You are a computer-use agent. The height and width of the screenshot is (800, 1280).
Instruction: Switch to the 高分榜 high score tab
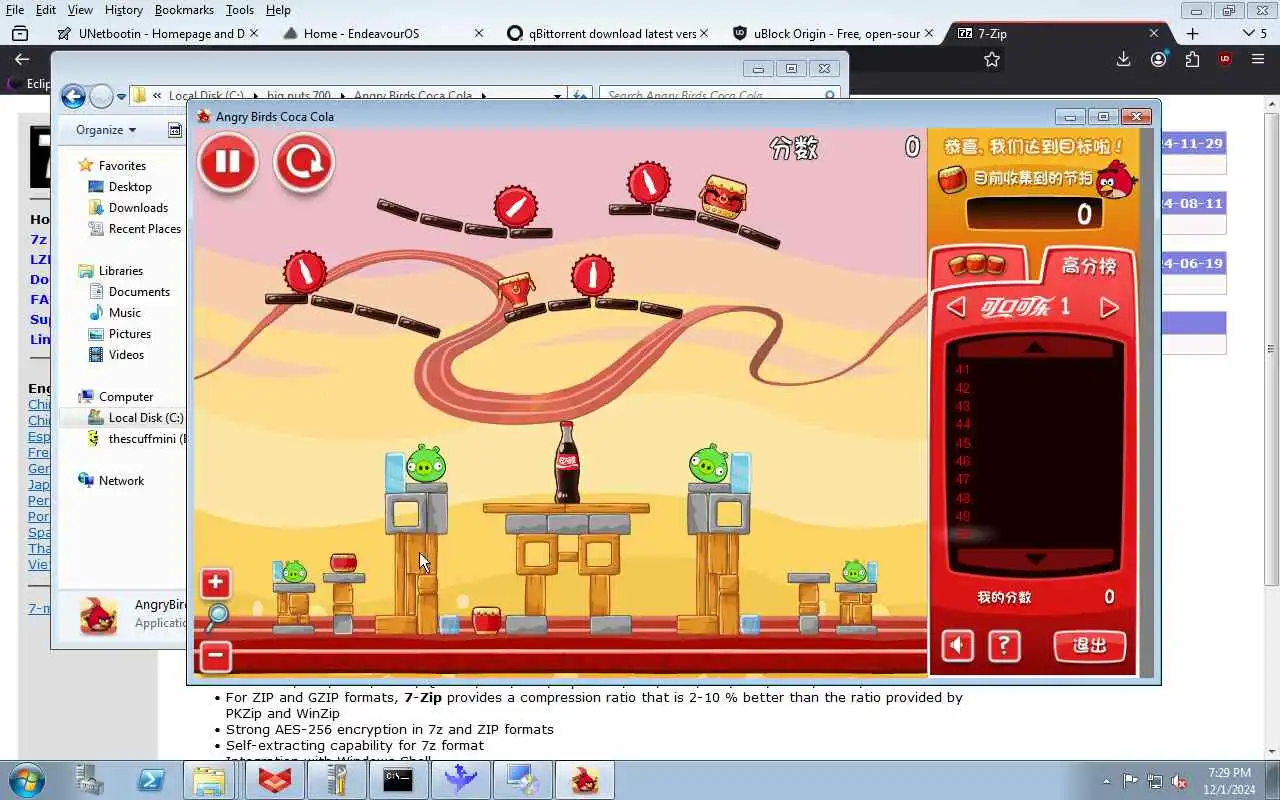click(x=1088, y=266)
